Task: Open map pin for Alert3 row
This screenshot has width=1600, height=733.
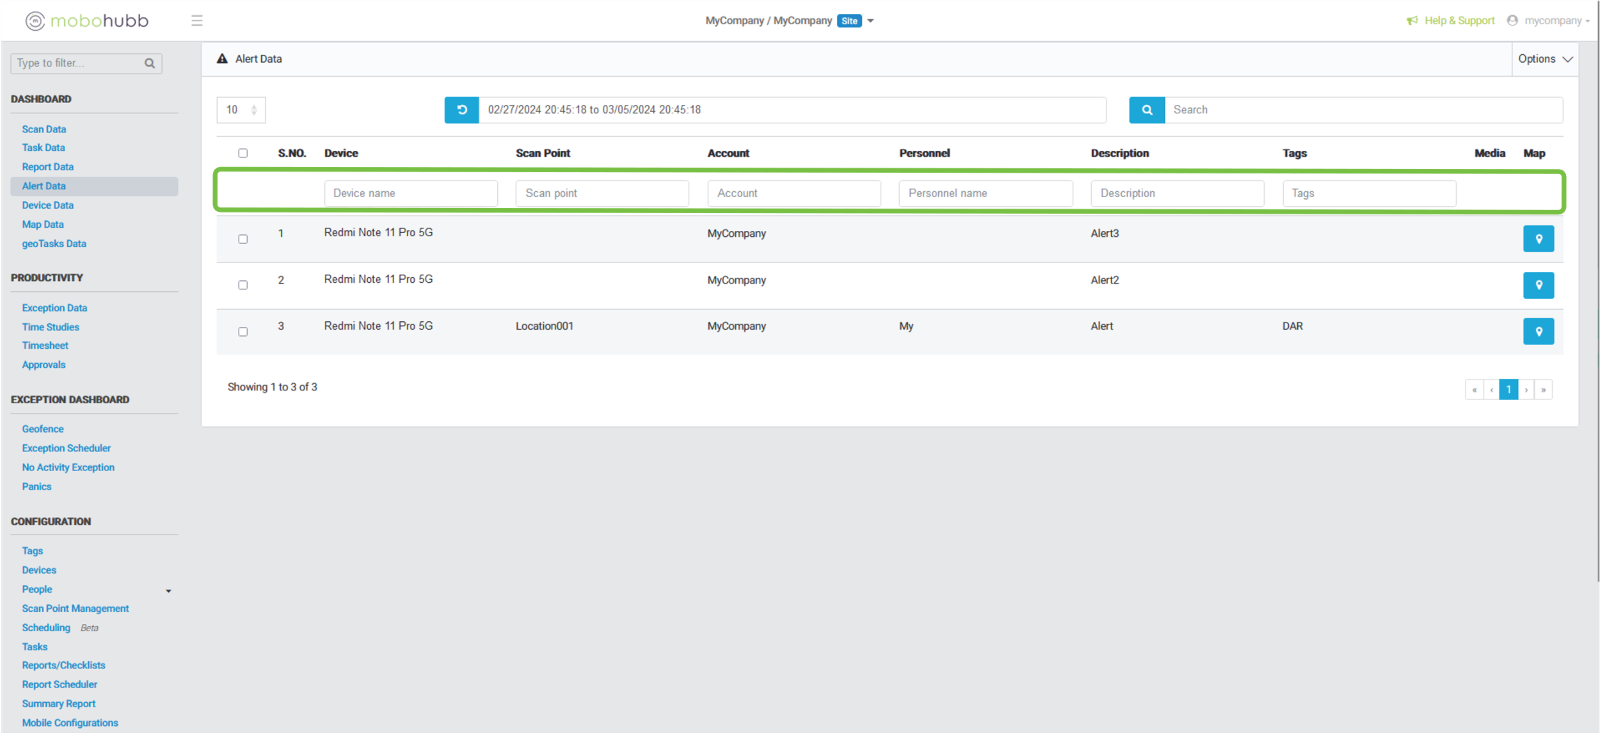Action: pos(1538,239)
